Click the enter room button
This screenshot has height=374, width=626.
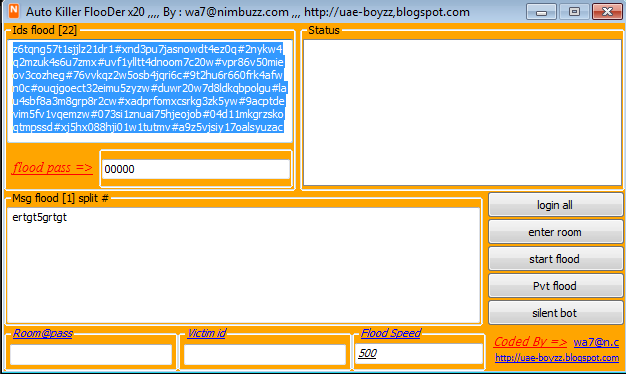coord(555,232)
